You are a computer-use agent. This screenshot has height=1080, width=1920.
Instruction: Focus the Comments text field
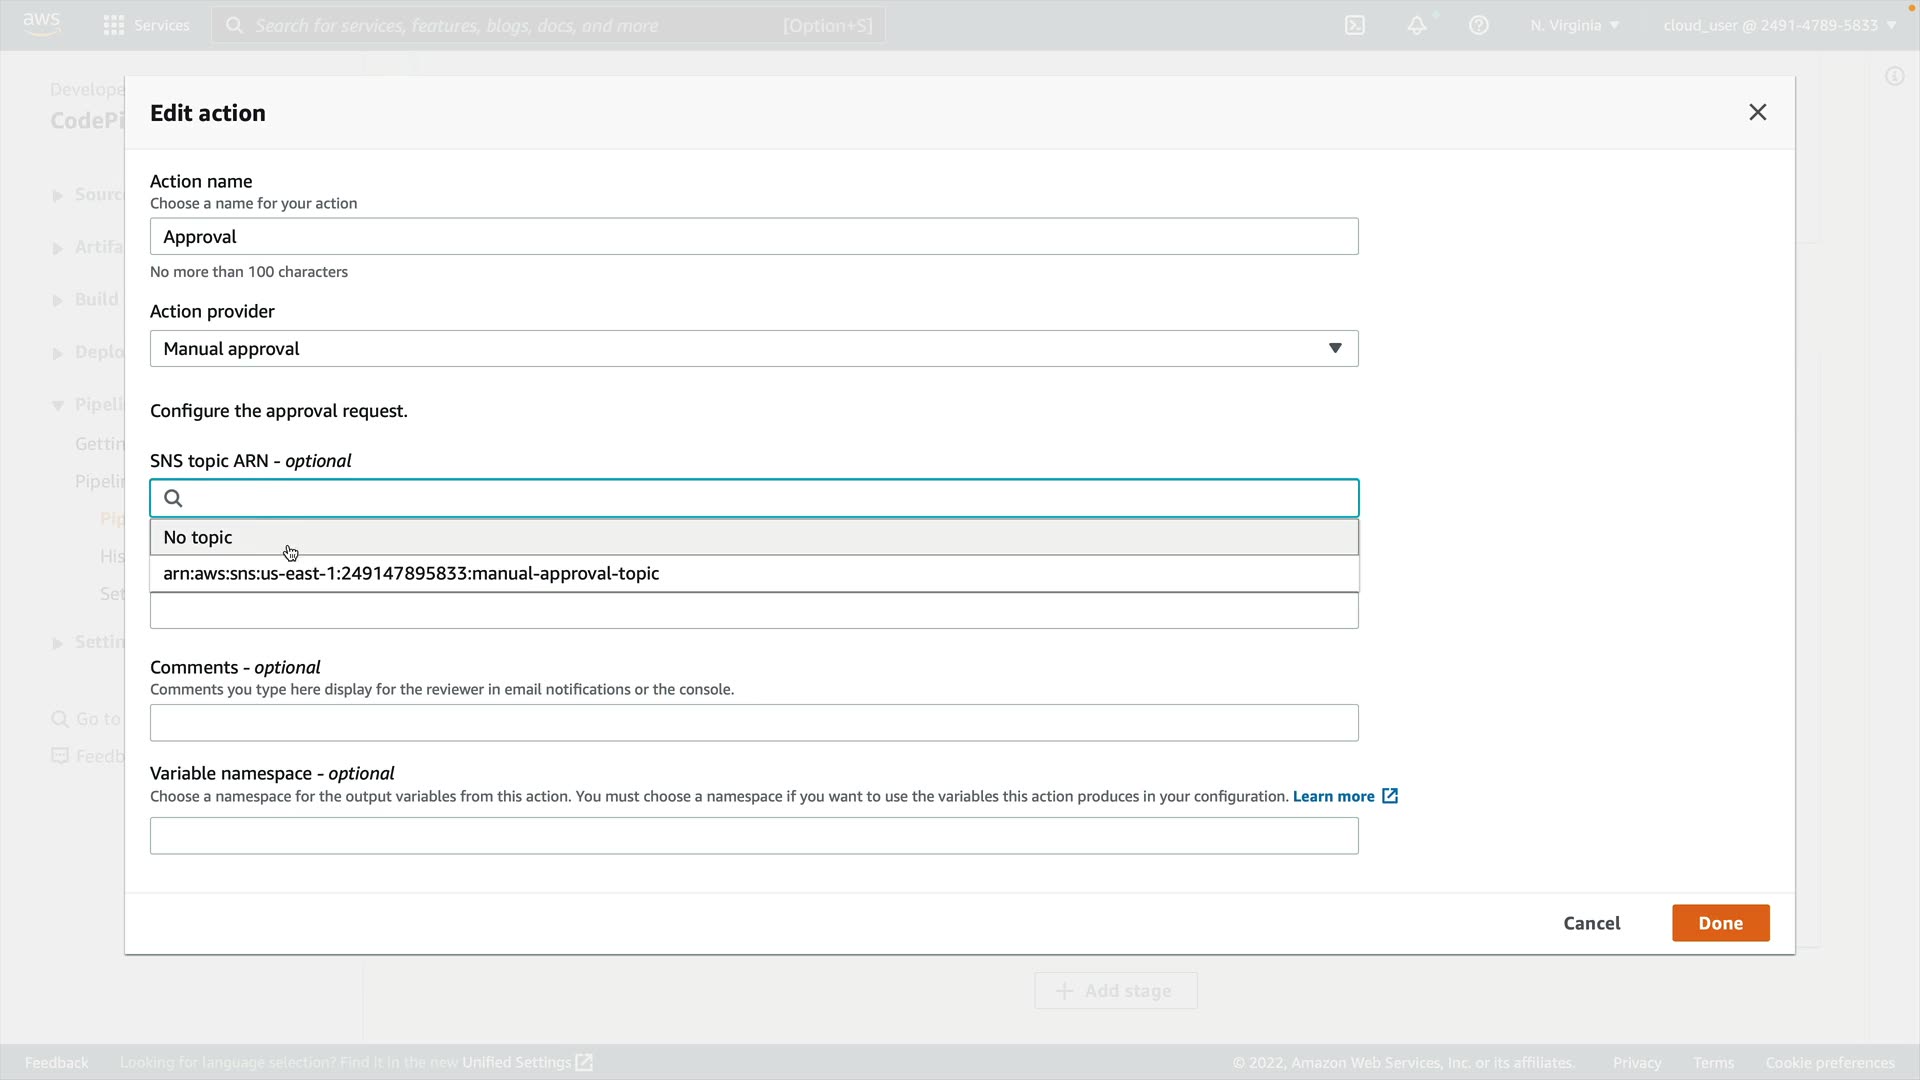coord(754,723)
